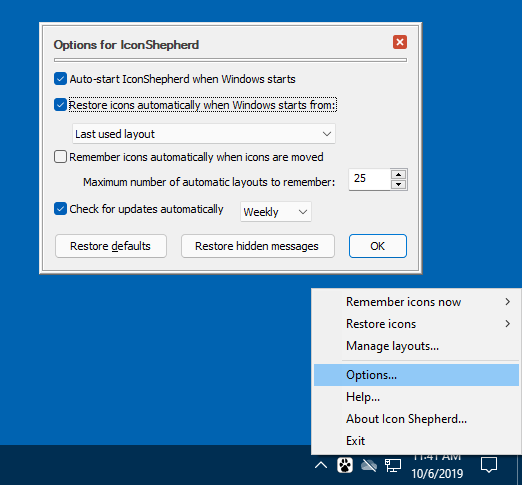Disable Auto-start IconShepherd when Windows starts
The height and width of the screenshot is (485, 522).
(x=60, y=79)
